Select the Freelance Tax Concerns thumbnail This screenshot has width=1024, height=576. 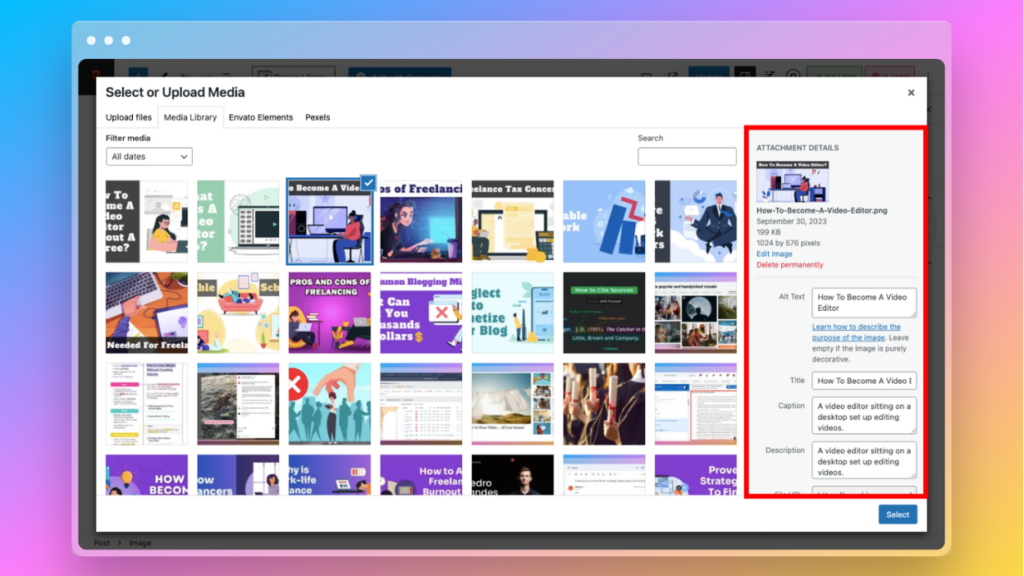(x=512, y=221)
